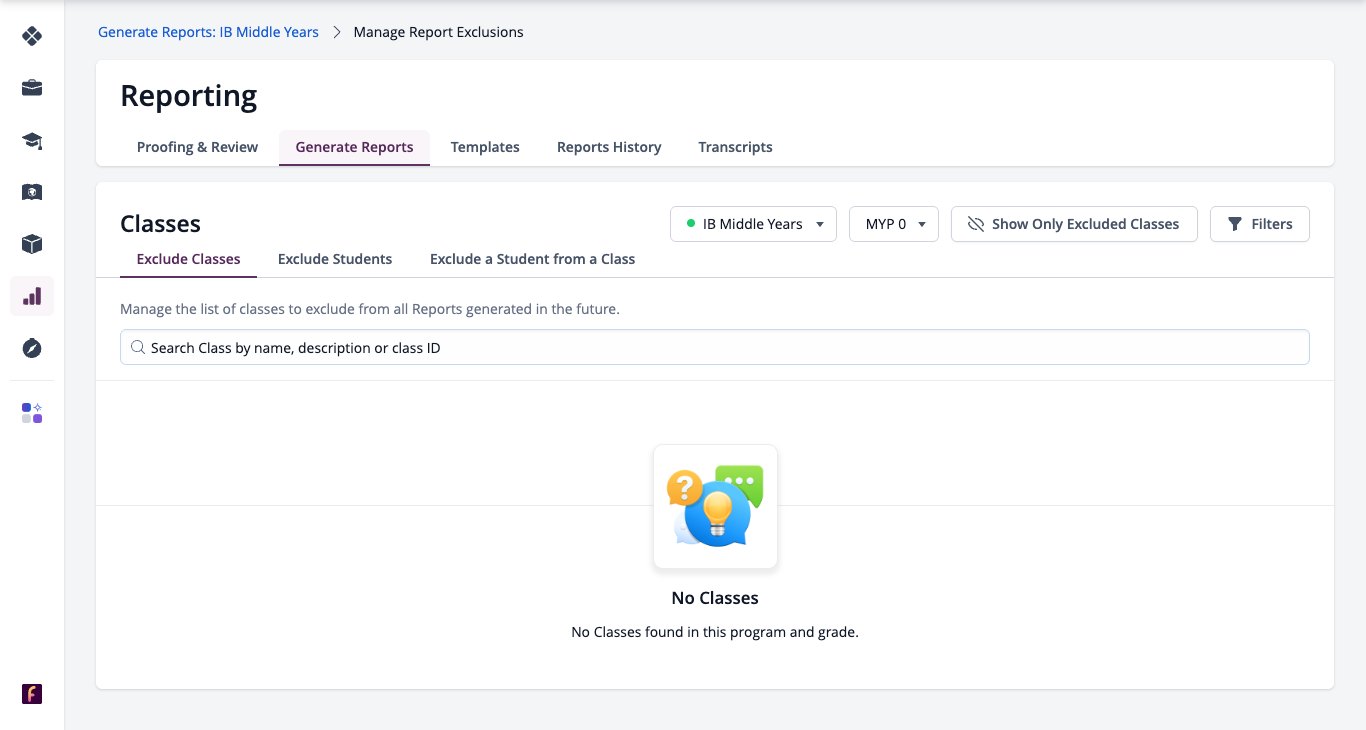
Task: Switch to the Templates tab
Action: (485, 147)
